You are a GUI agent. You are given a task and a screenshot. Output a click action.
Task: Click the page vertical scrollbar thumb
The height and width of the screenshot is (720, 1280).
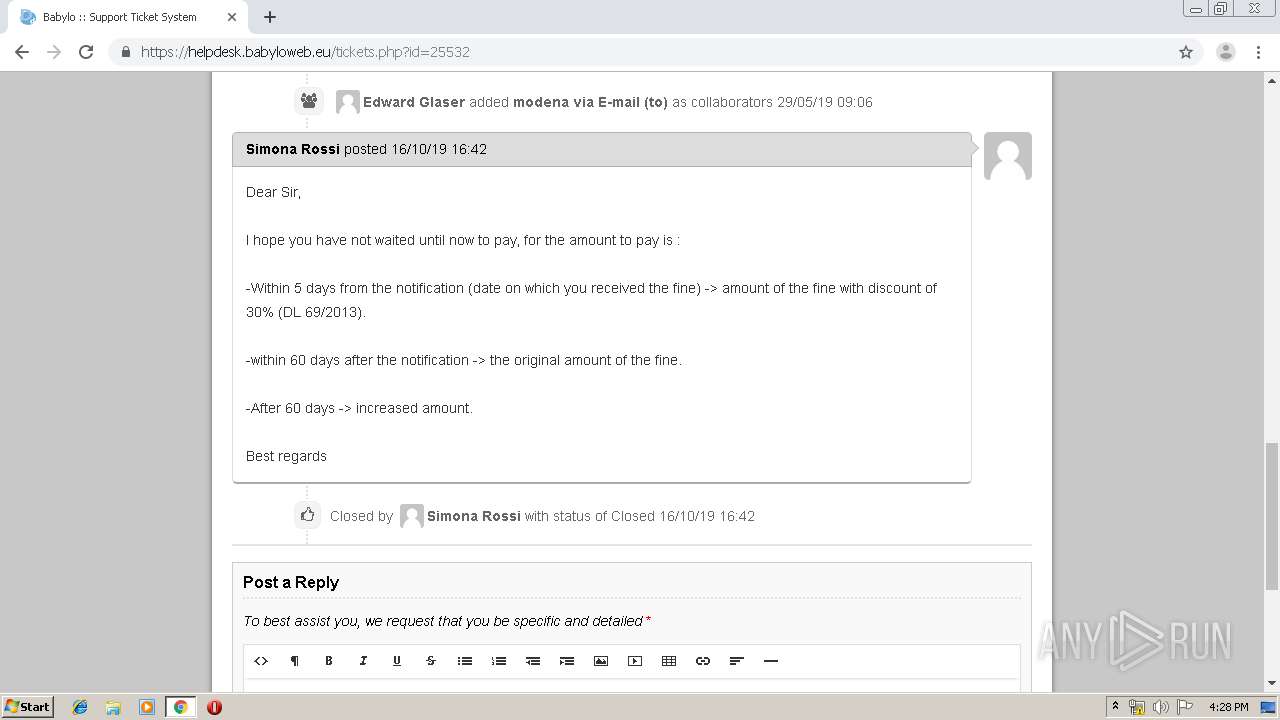[1271, 516]
